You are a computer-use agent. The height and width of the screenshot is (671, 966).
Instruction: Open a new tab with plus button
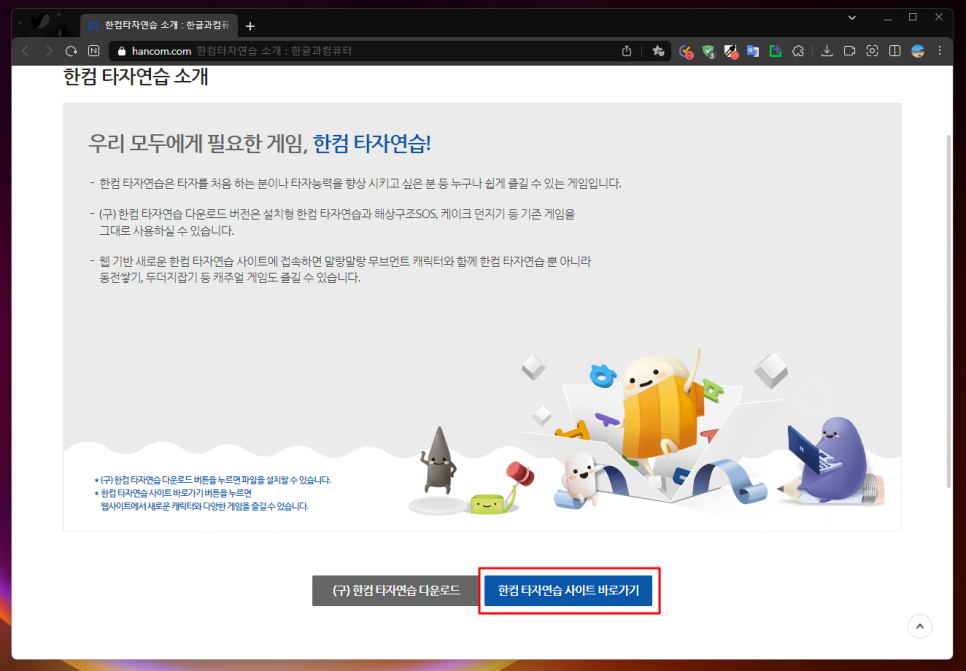click(250, 26)
